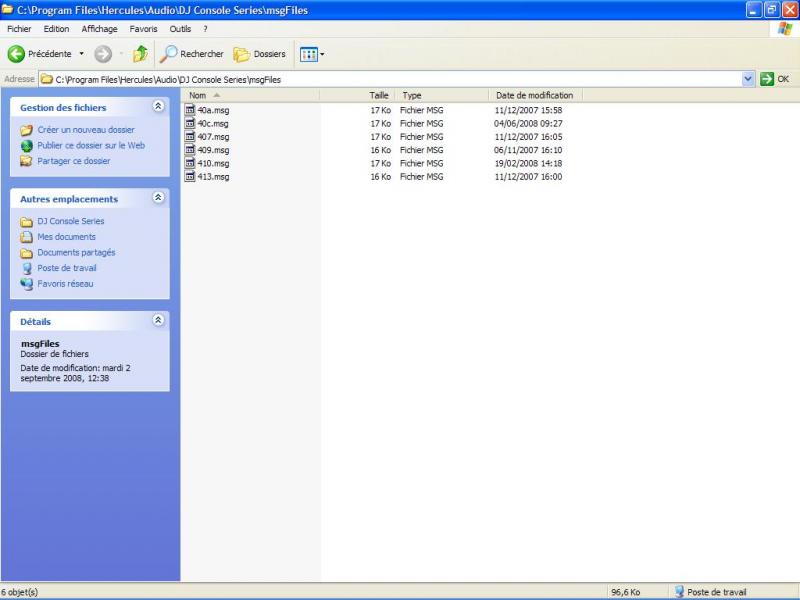Screen dimensions: 800x600
Task: Open the Précédente history dropdown arrow
Action: click(x=82, y=54)
